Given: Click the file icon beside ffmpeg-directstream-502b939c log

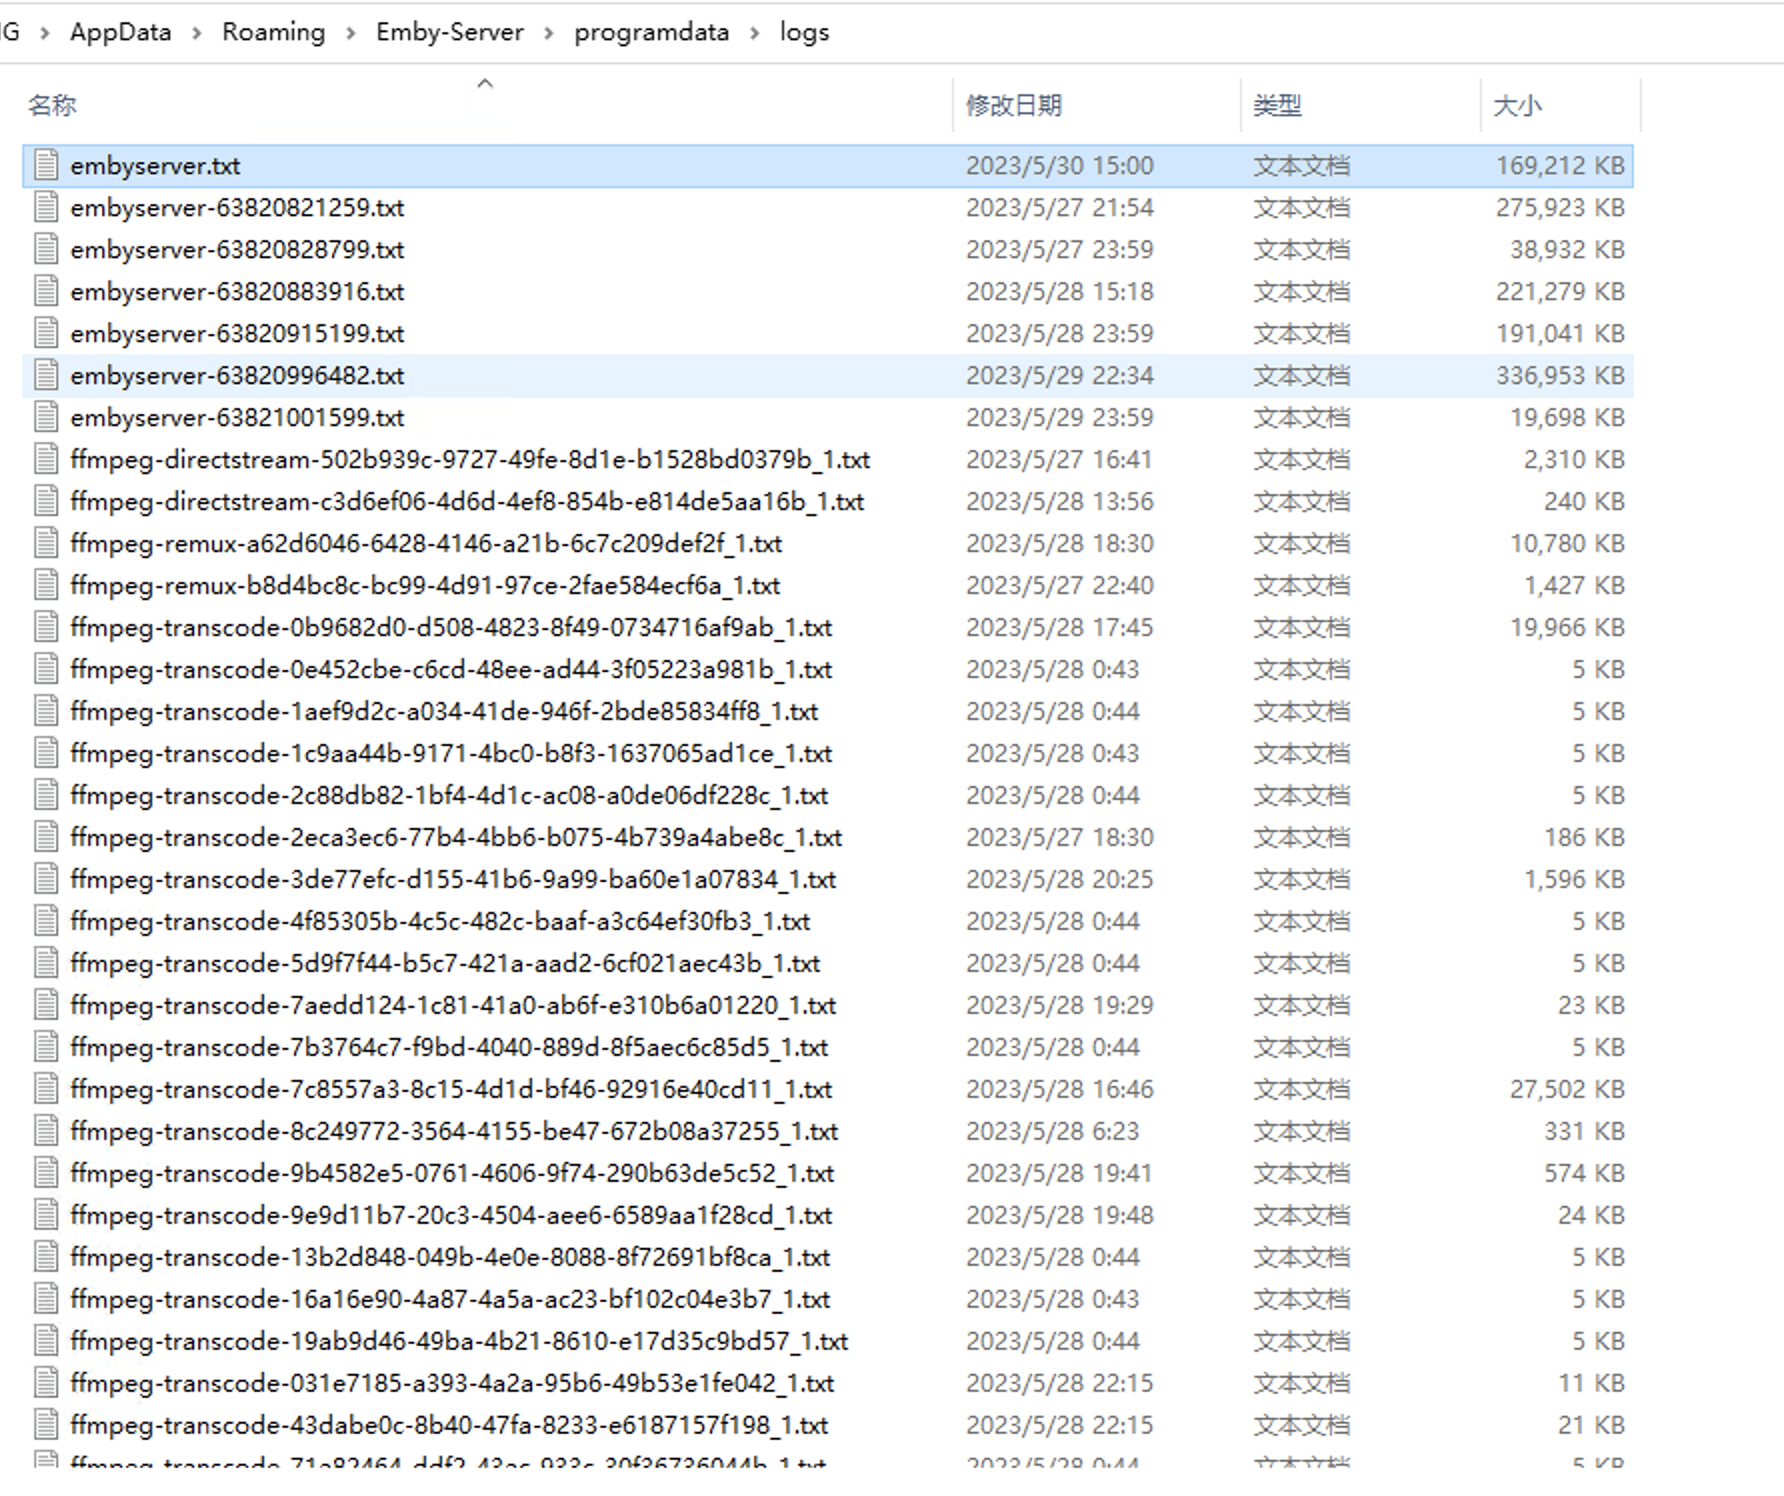Looking at the screenshot, I should 46,459.
